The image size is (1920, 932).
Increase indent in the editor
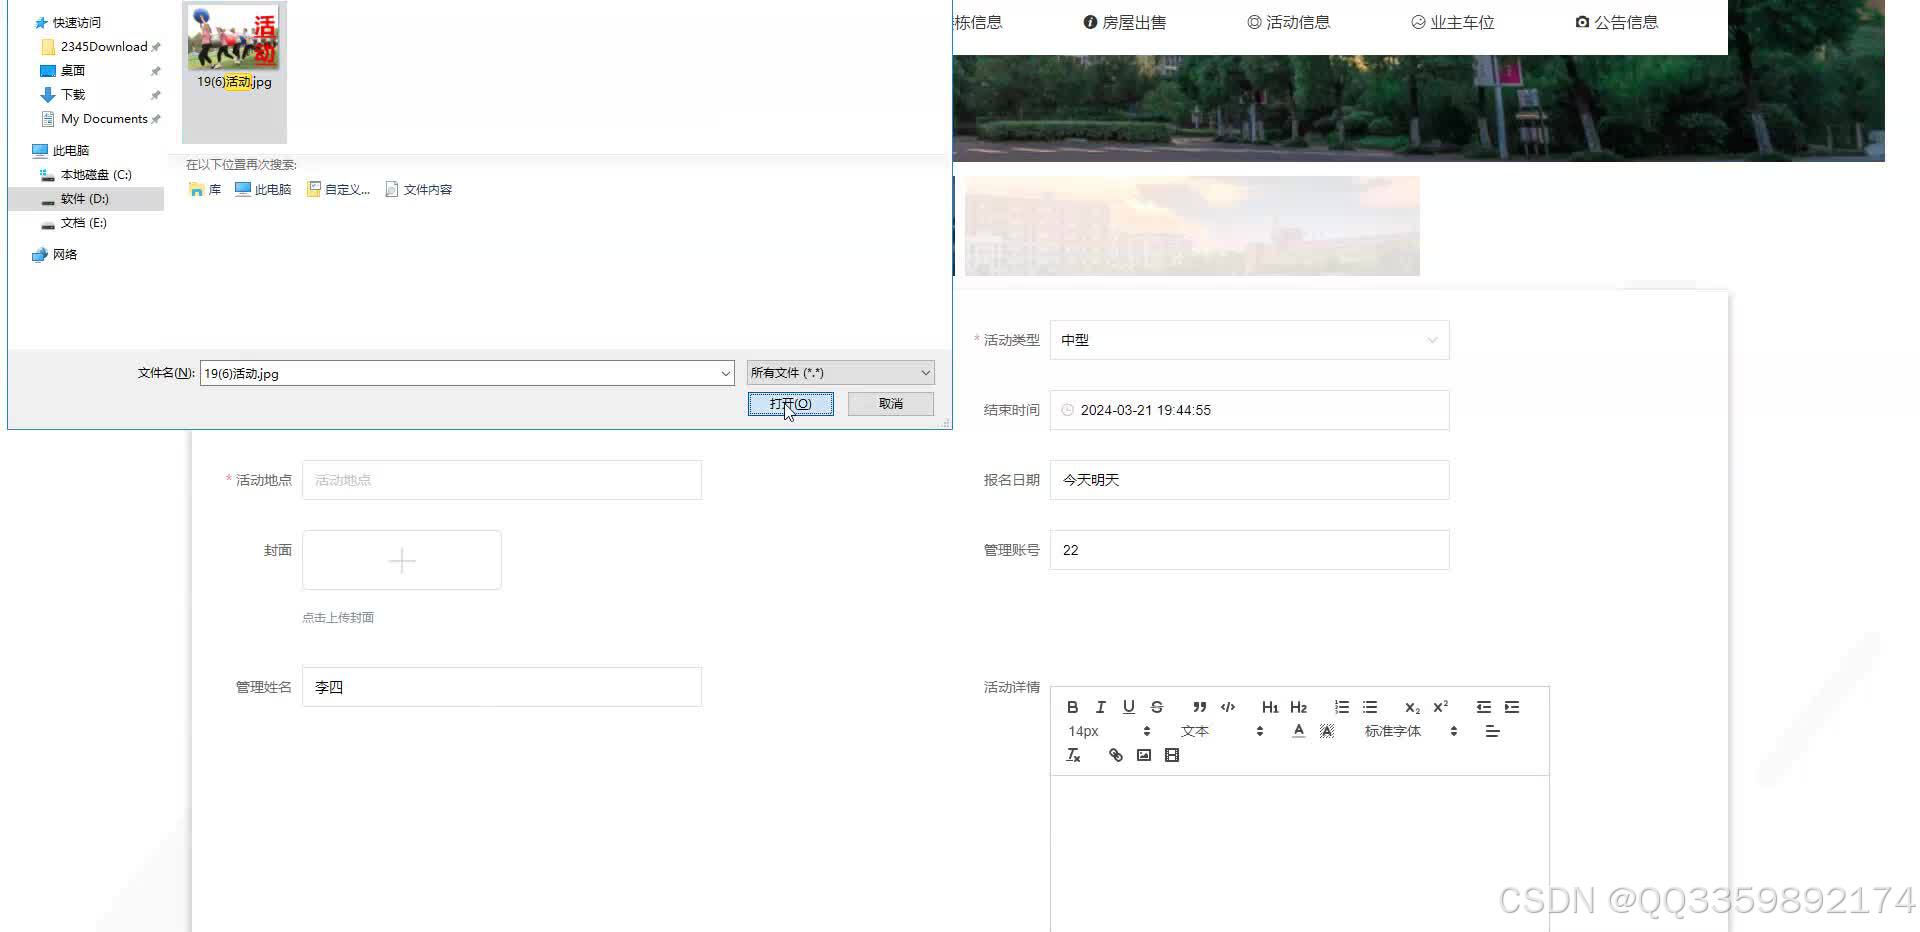pyautogui.click(x=1512, y=707)
